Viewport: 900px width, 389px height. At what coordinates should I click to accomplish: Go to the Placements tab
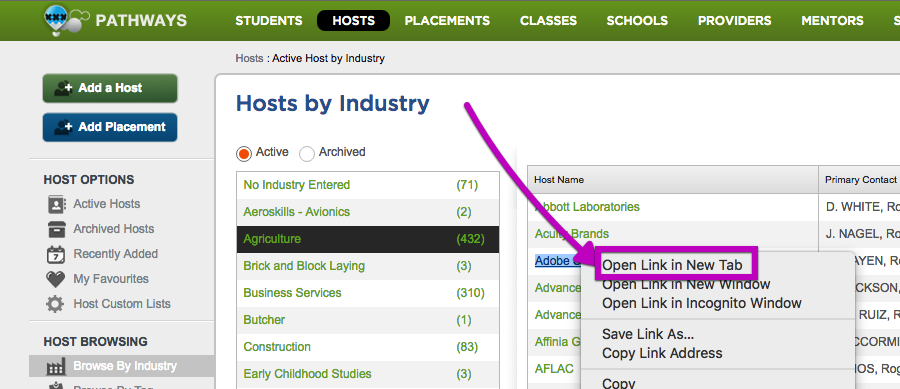(x=447, y=21)
